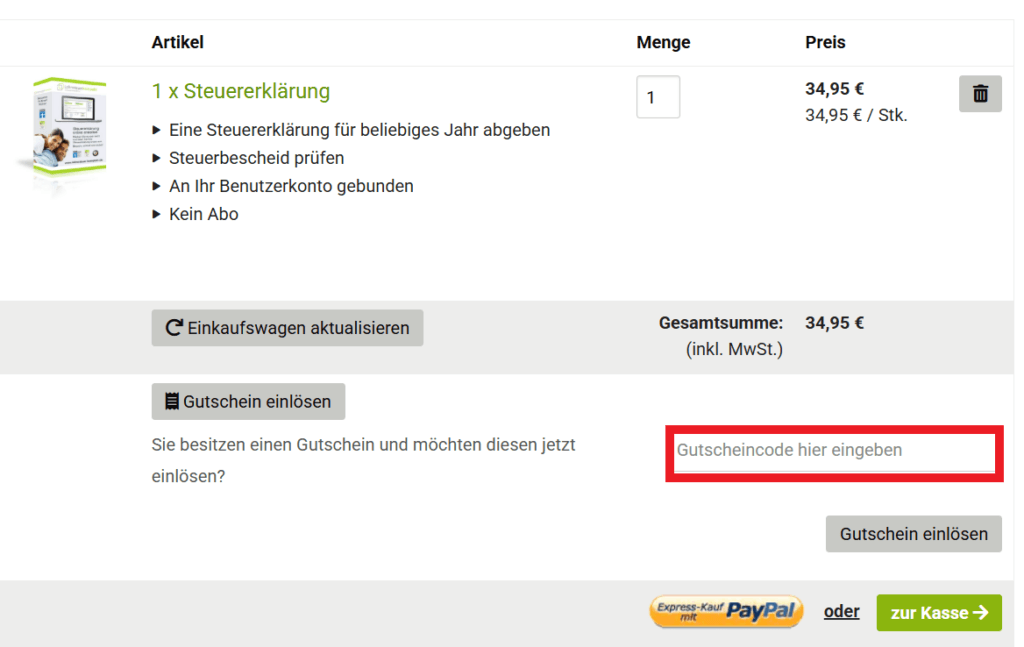Click the voucher ticket icon
The image size is (1024, 647).
tap(171, 401)
